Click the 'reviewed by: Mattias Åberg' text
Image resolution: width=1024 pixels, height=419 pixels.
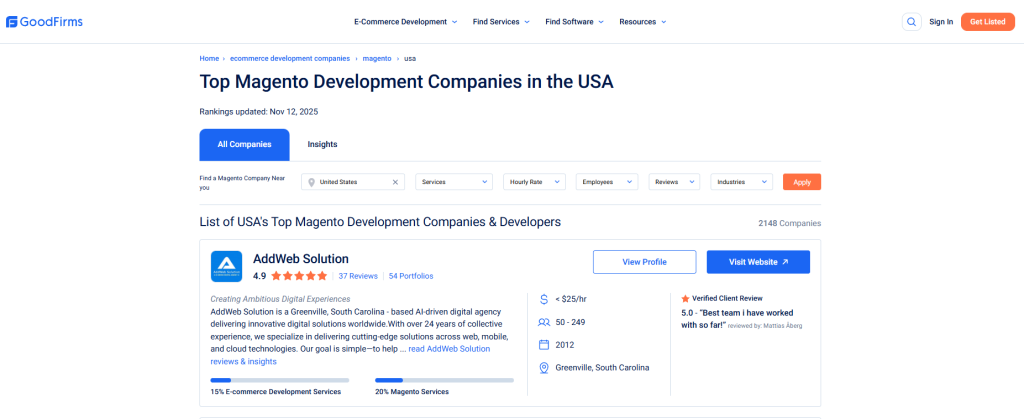pos(765,326)
